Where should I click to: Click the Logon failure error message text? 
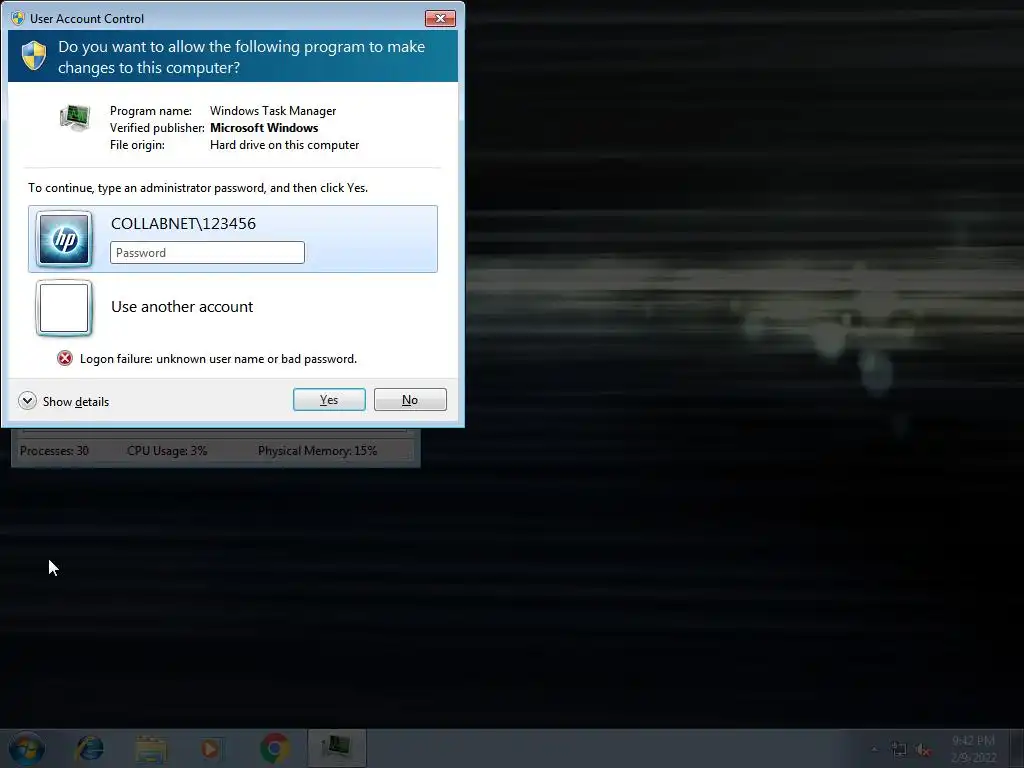tap(218, 359)
